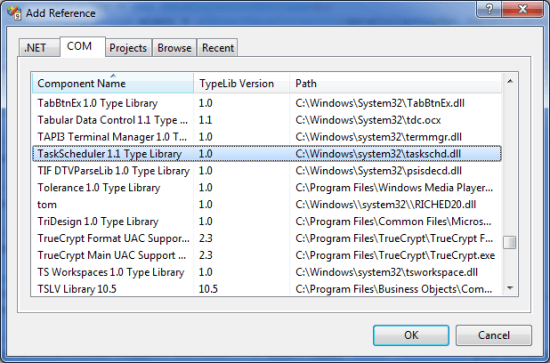This screenshot has height=363, width=550.
Task: Click version 10.5 for TSLV Library
Action: 208,289
